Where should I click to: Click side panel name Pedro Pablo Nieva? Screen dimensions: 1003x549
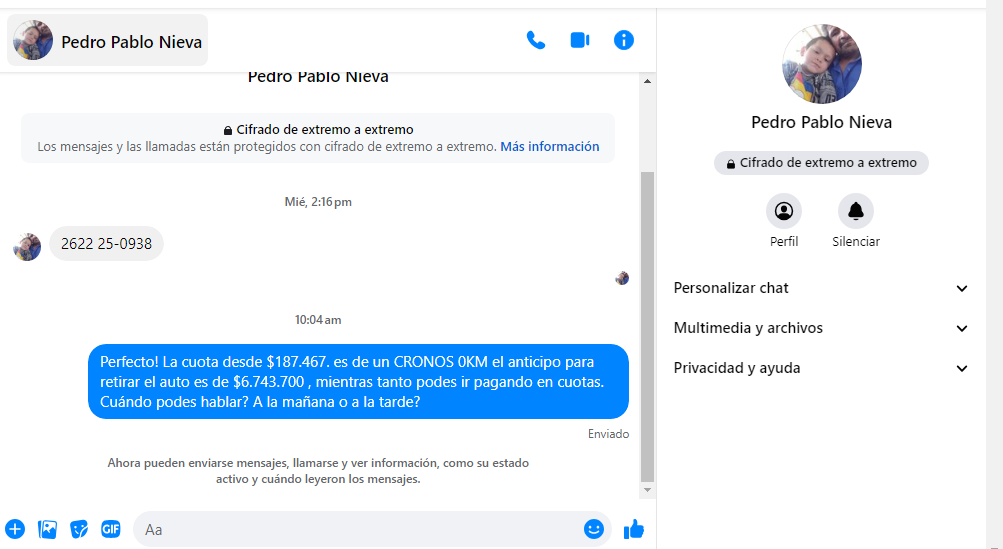pos(821,122)
